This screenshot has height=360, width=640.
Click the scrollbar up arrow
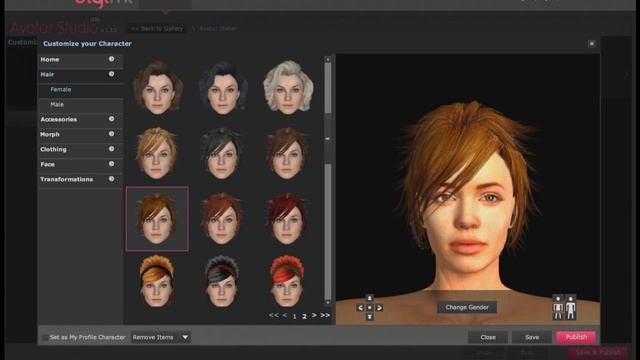click(328, 60)
